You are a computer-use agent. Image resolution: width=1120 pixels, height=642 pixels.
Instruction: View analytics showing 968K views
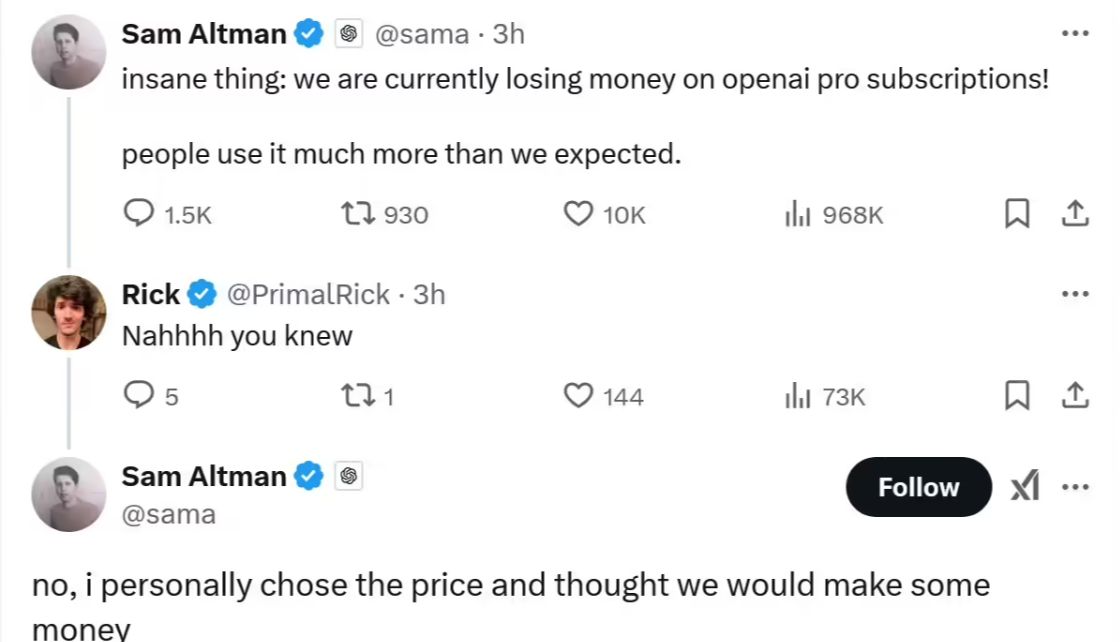[800, 213]
